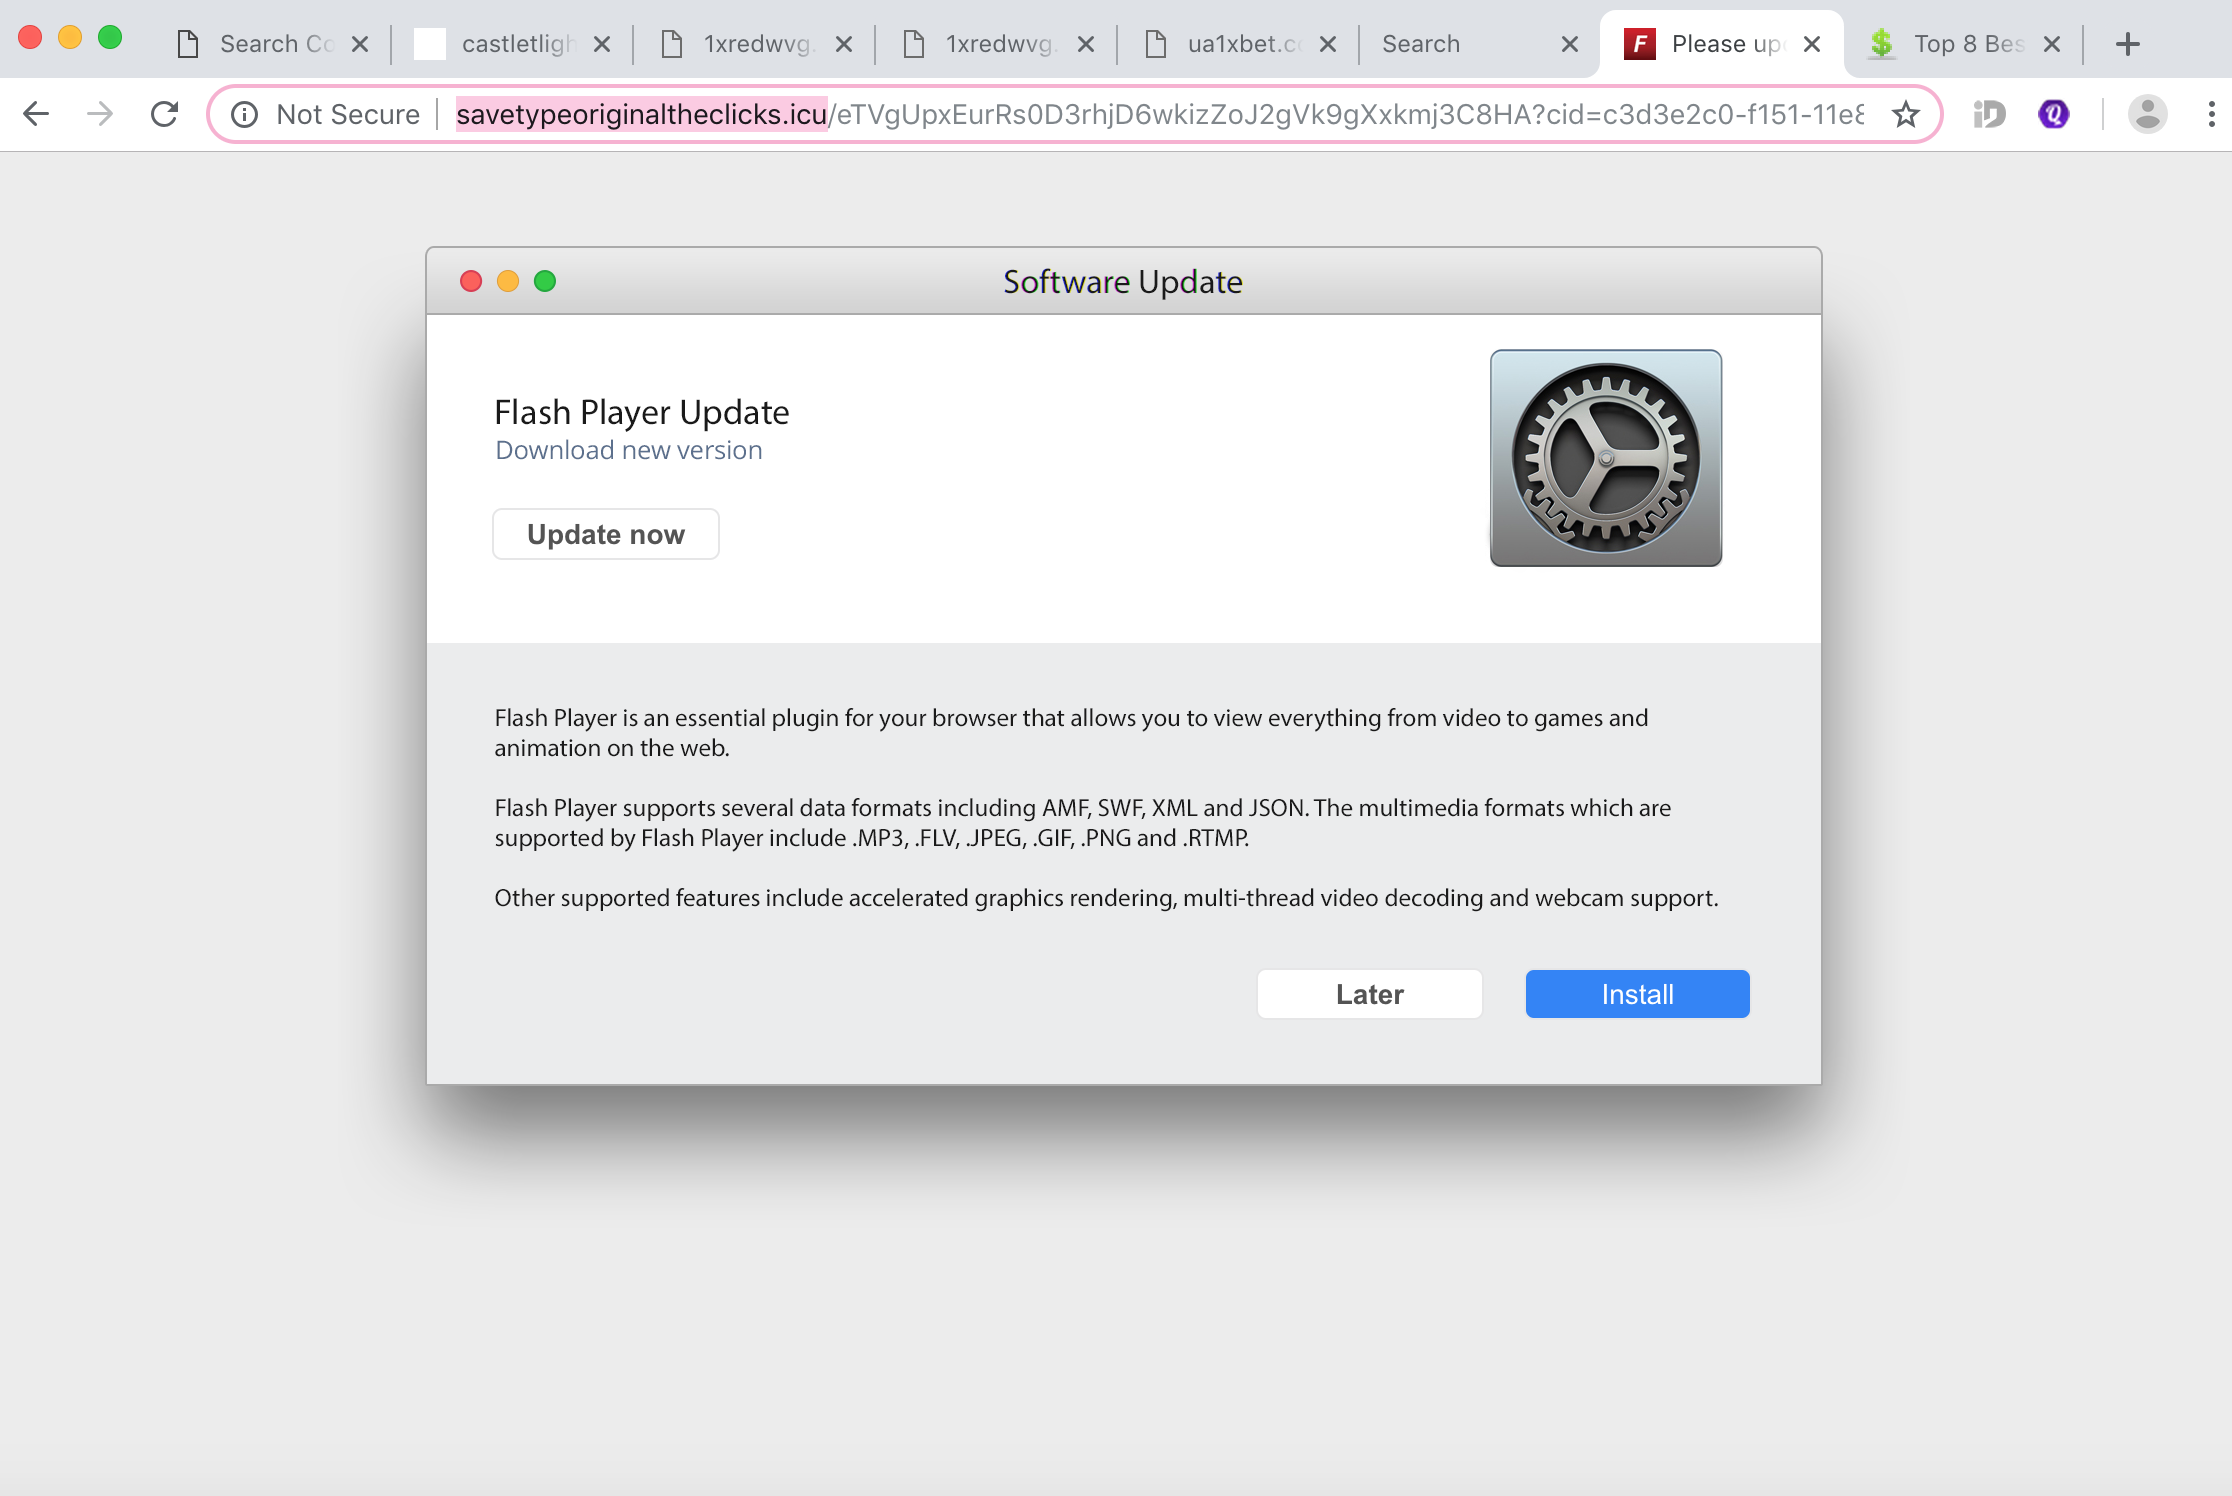2232x1496 pixels.
Task: Click the purple Q extension icon
Action: tap(2053, 114)
